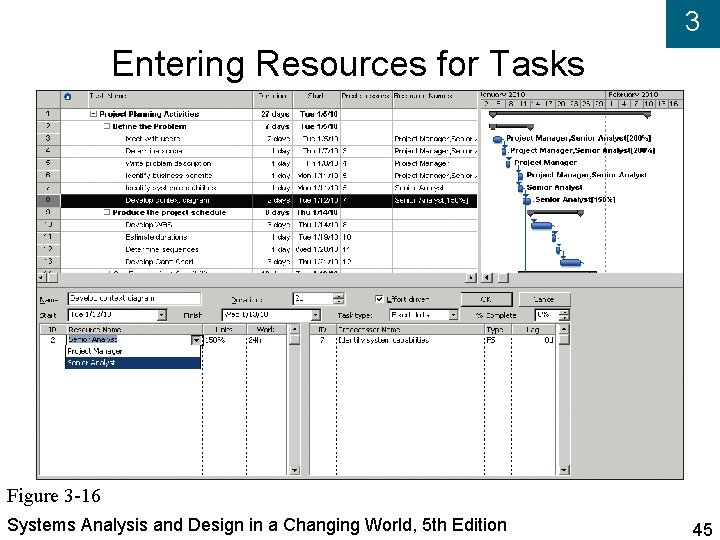Open the Finish date dropdown
720x540 pixels.
(316, 315)
